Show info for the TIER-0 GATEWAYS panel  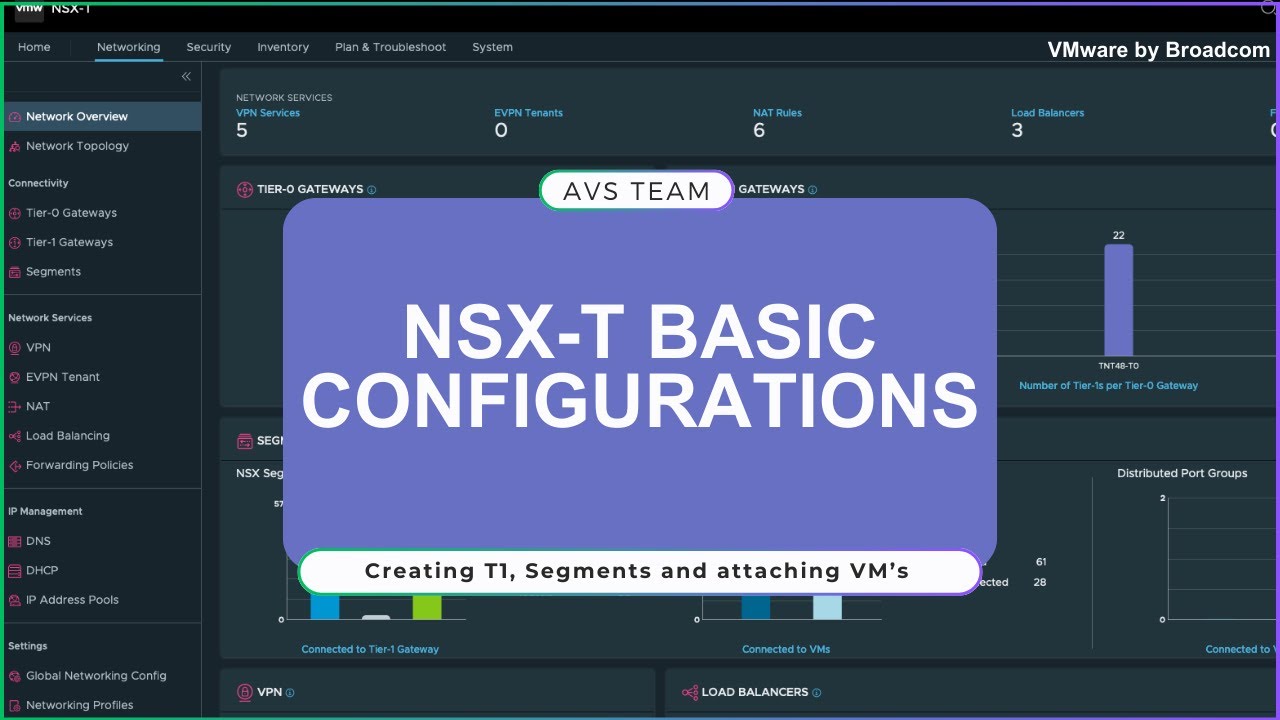(372, 190)
